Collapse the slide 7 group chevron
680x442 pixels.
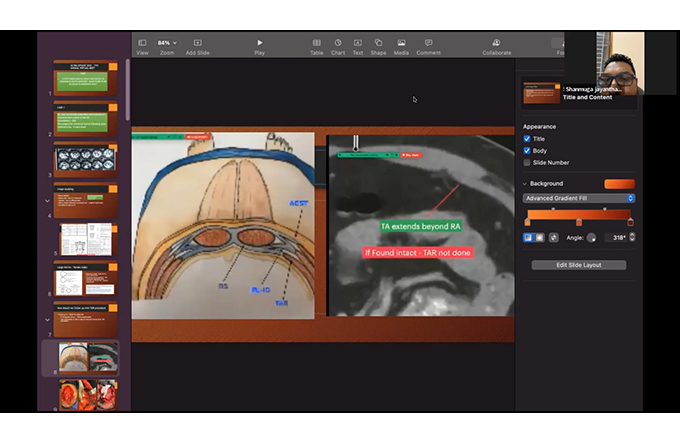click(x=47, y=320)
